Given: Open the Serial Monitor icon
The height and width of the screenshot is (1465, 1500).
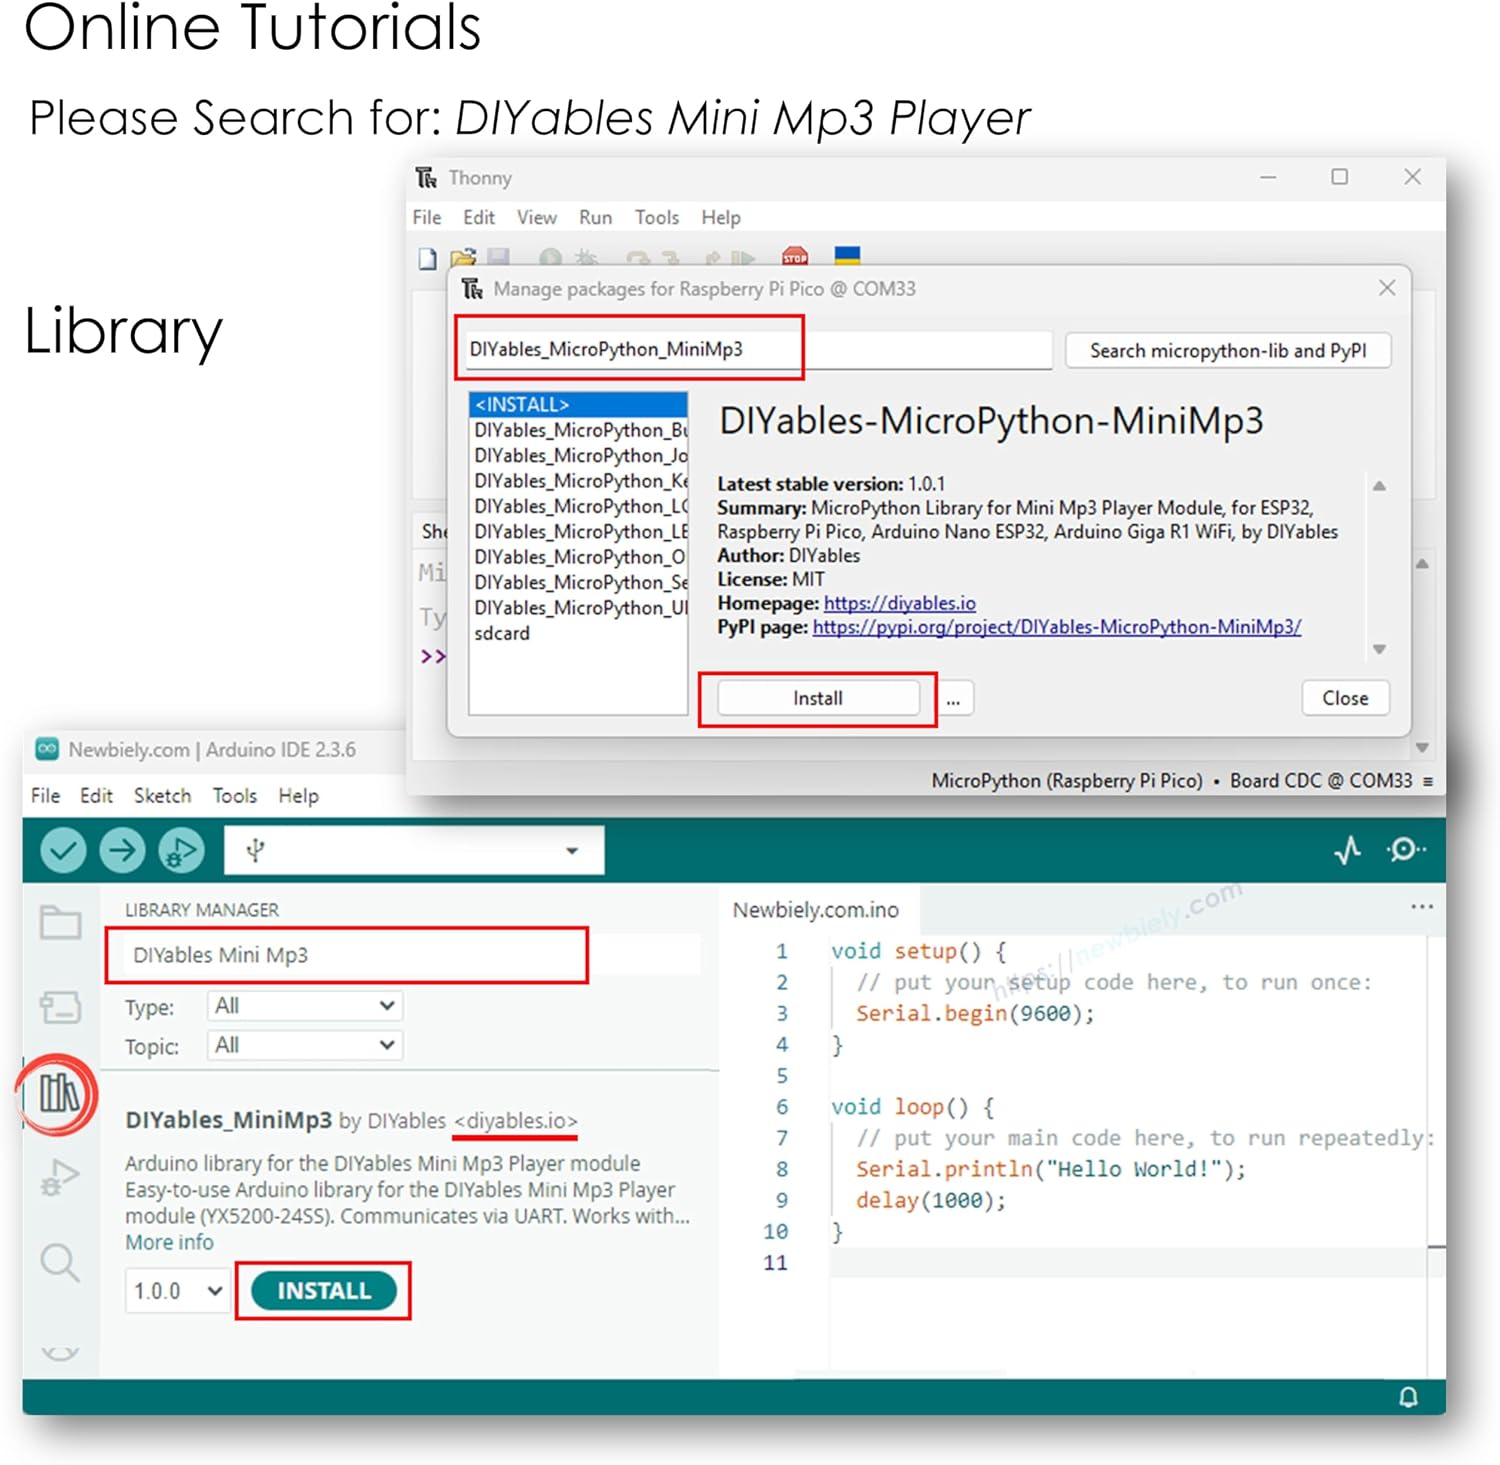Looking at the screenshot, I should [1405, 850].
